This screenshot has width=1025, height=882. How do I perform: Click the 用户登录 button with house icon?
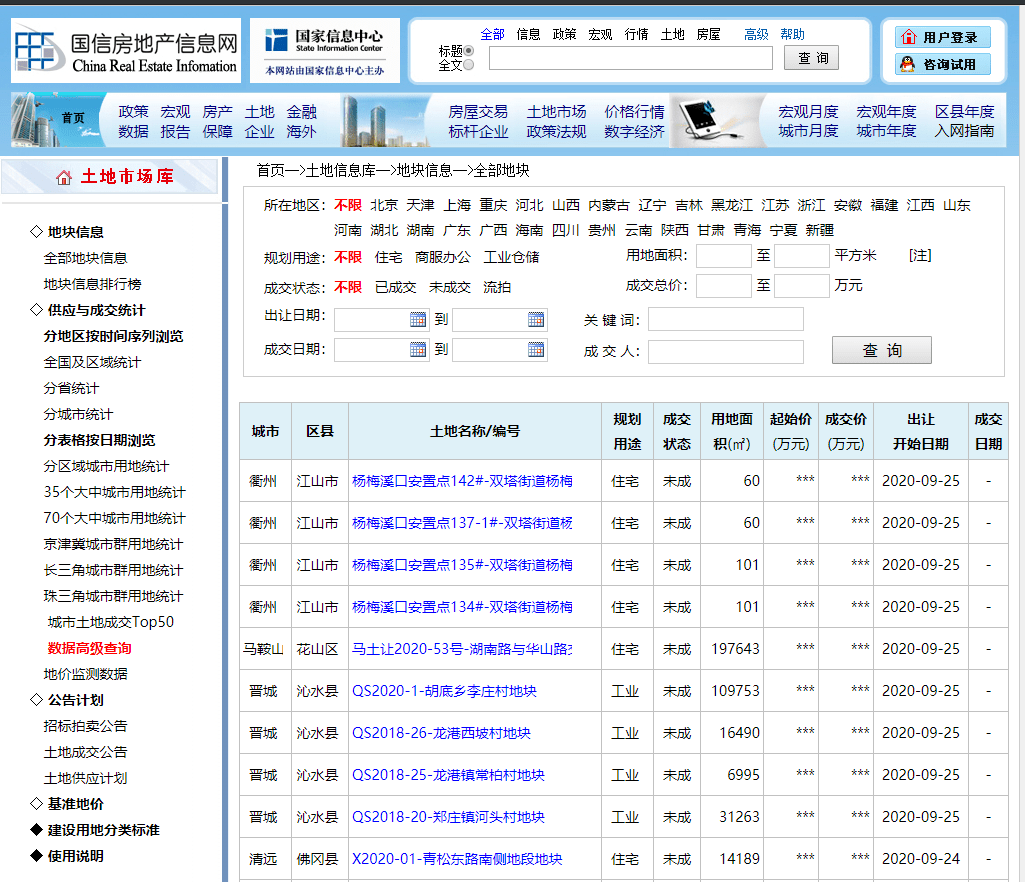942,37
